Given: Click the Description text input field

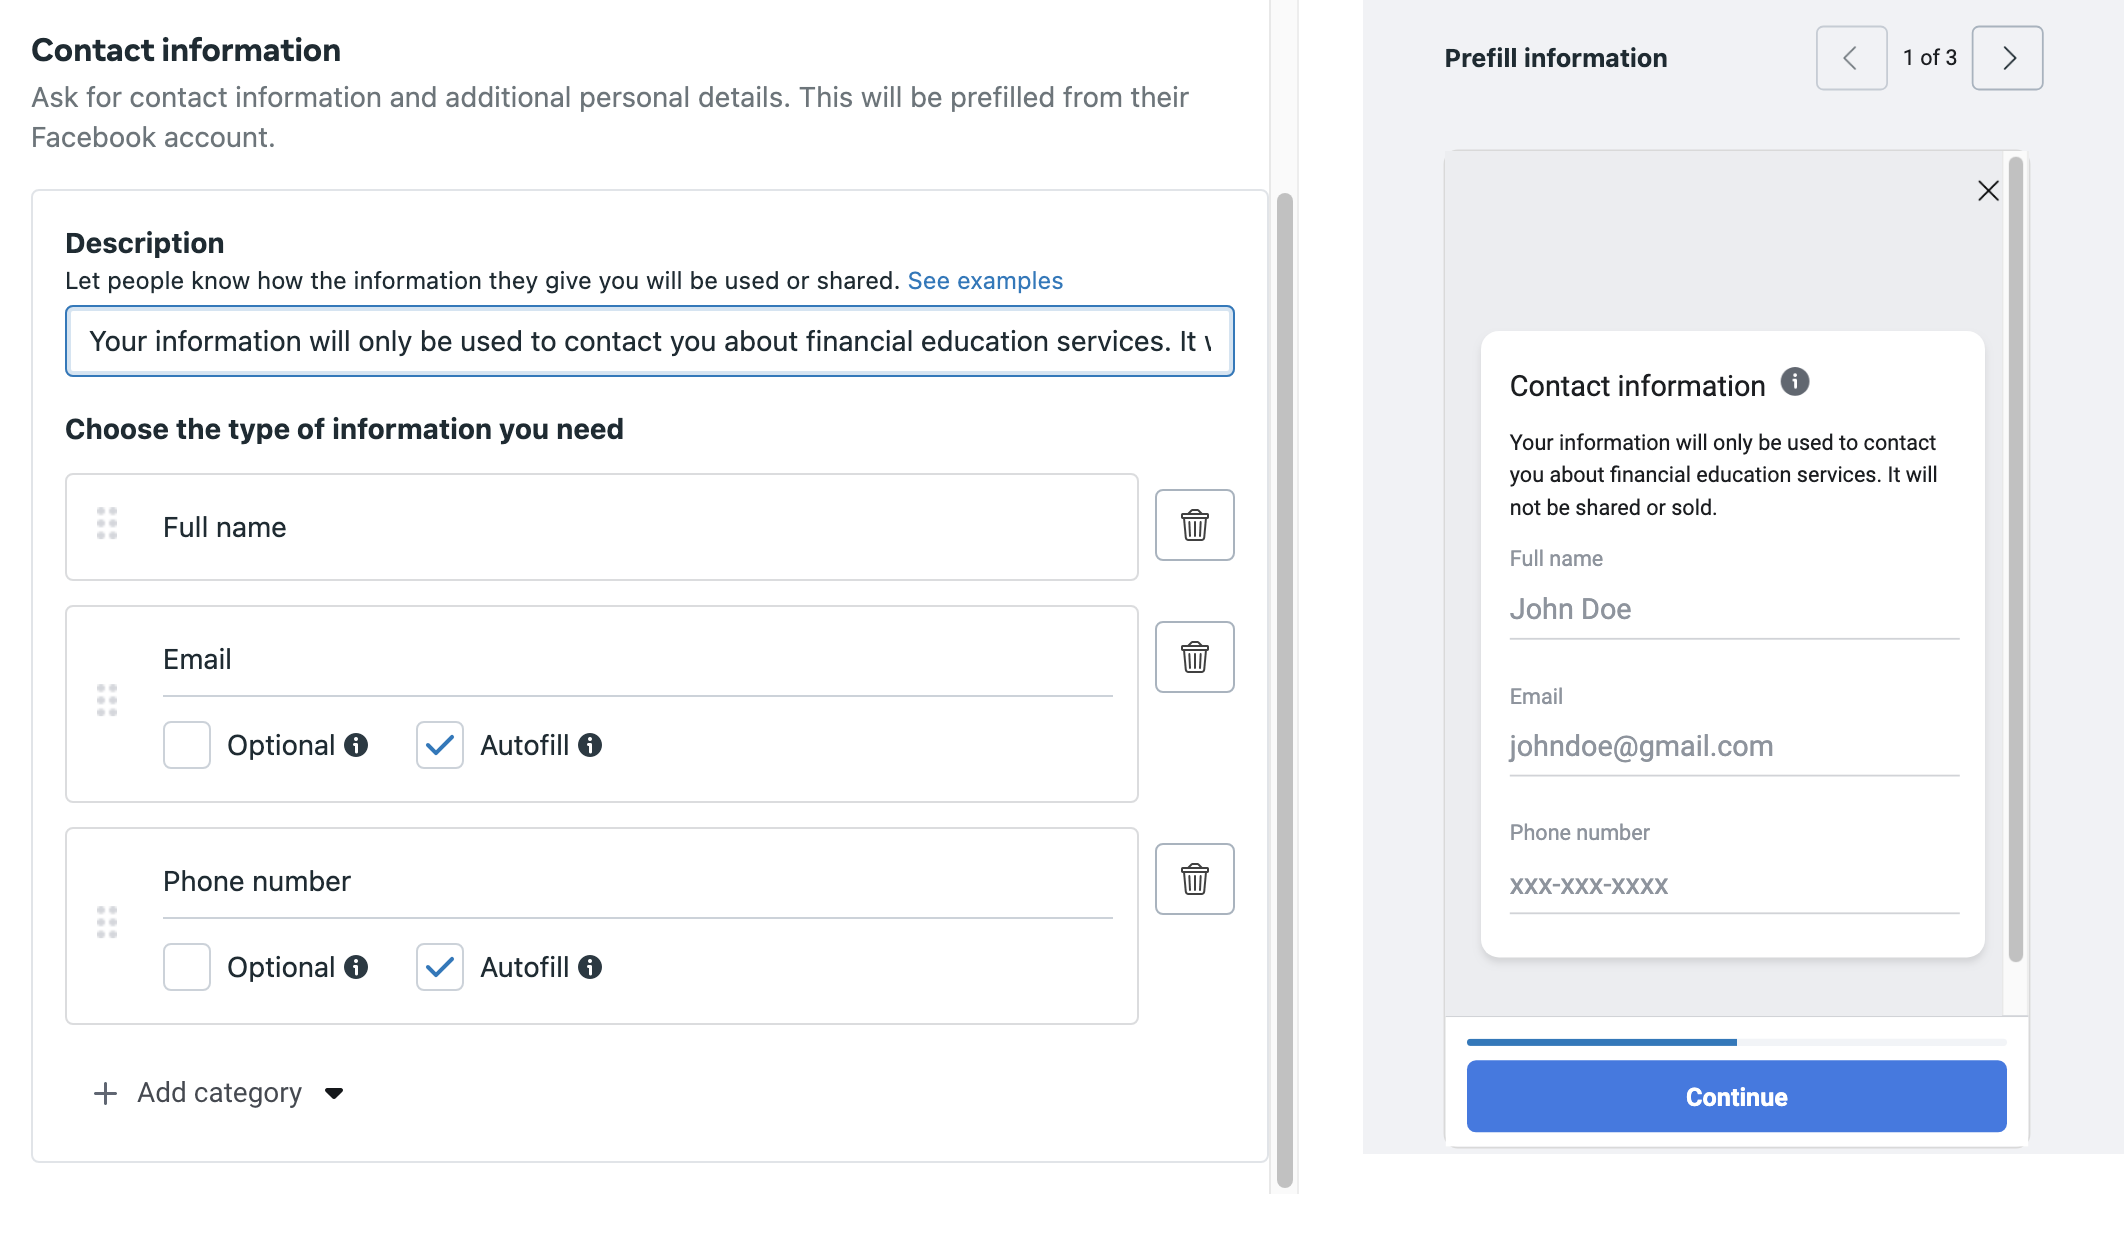Looking at the screenshot, I should [649, 341].
